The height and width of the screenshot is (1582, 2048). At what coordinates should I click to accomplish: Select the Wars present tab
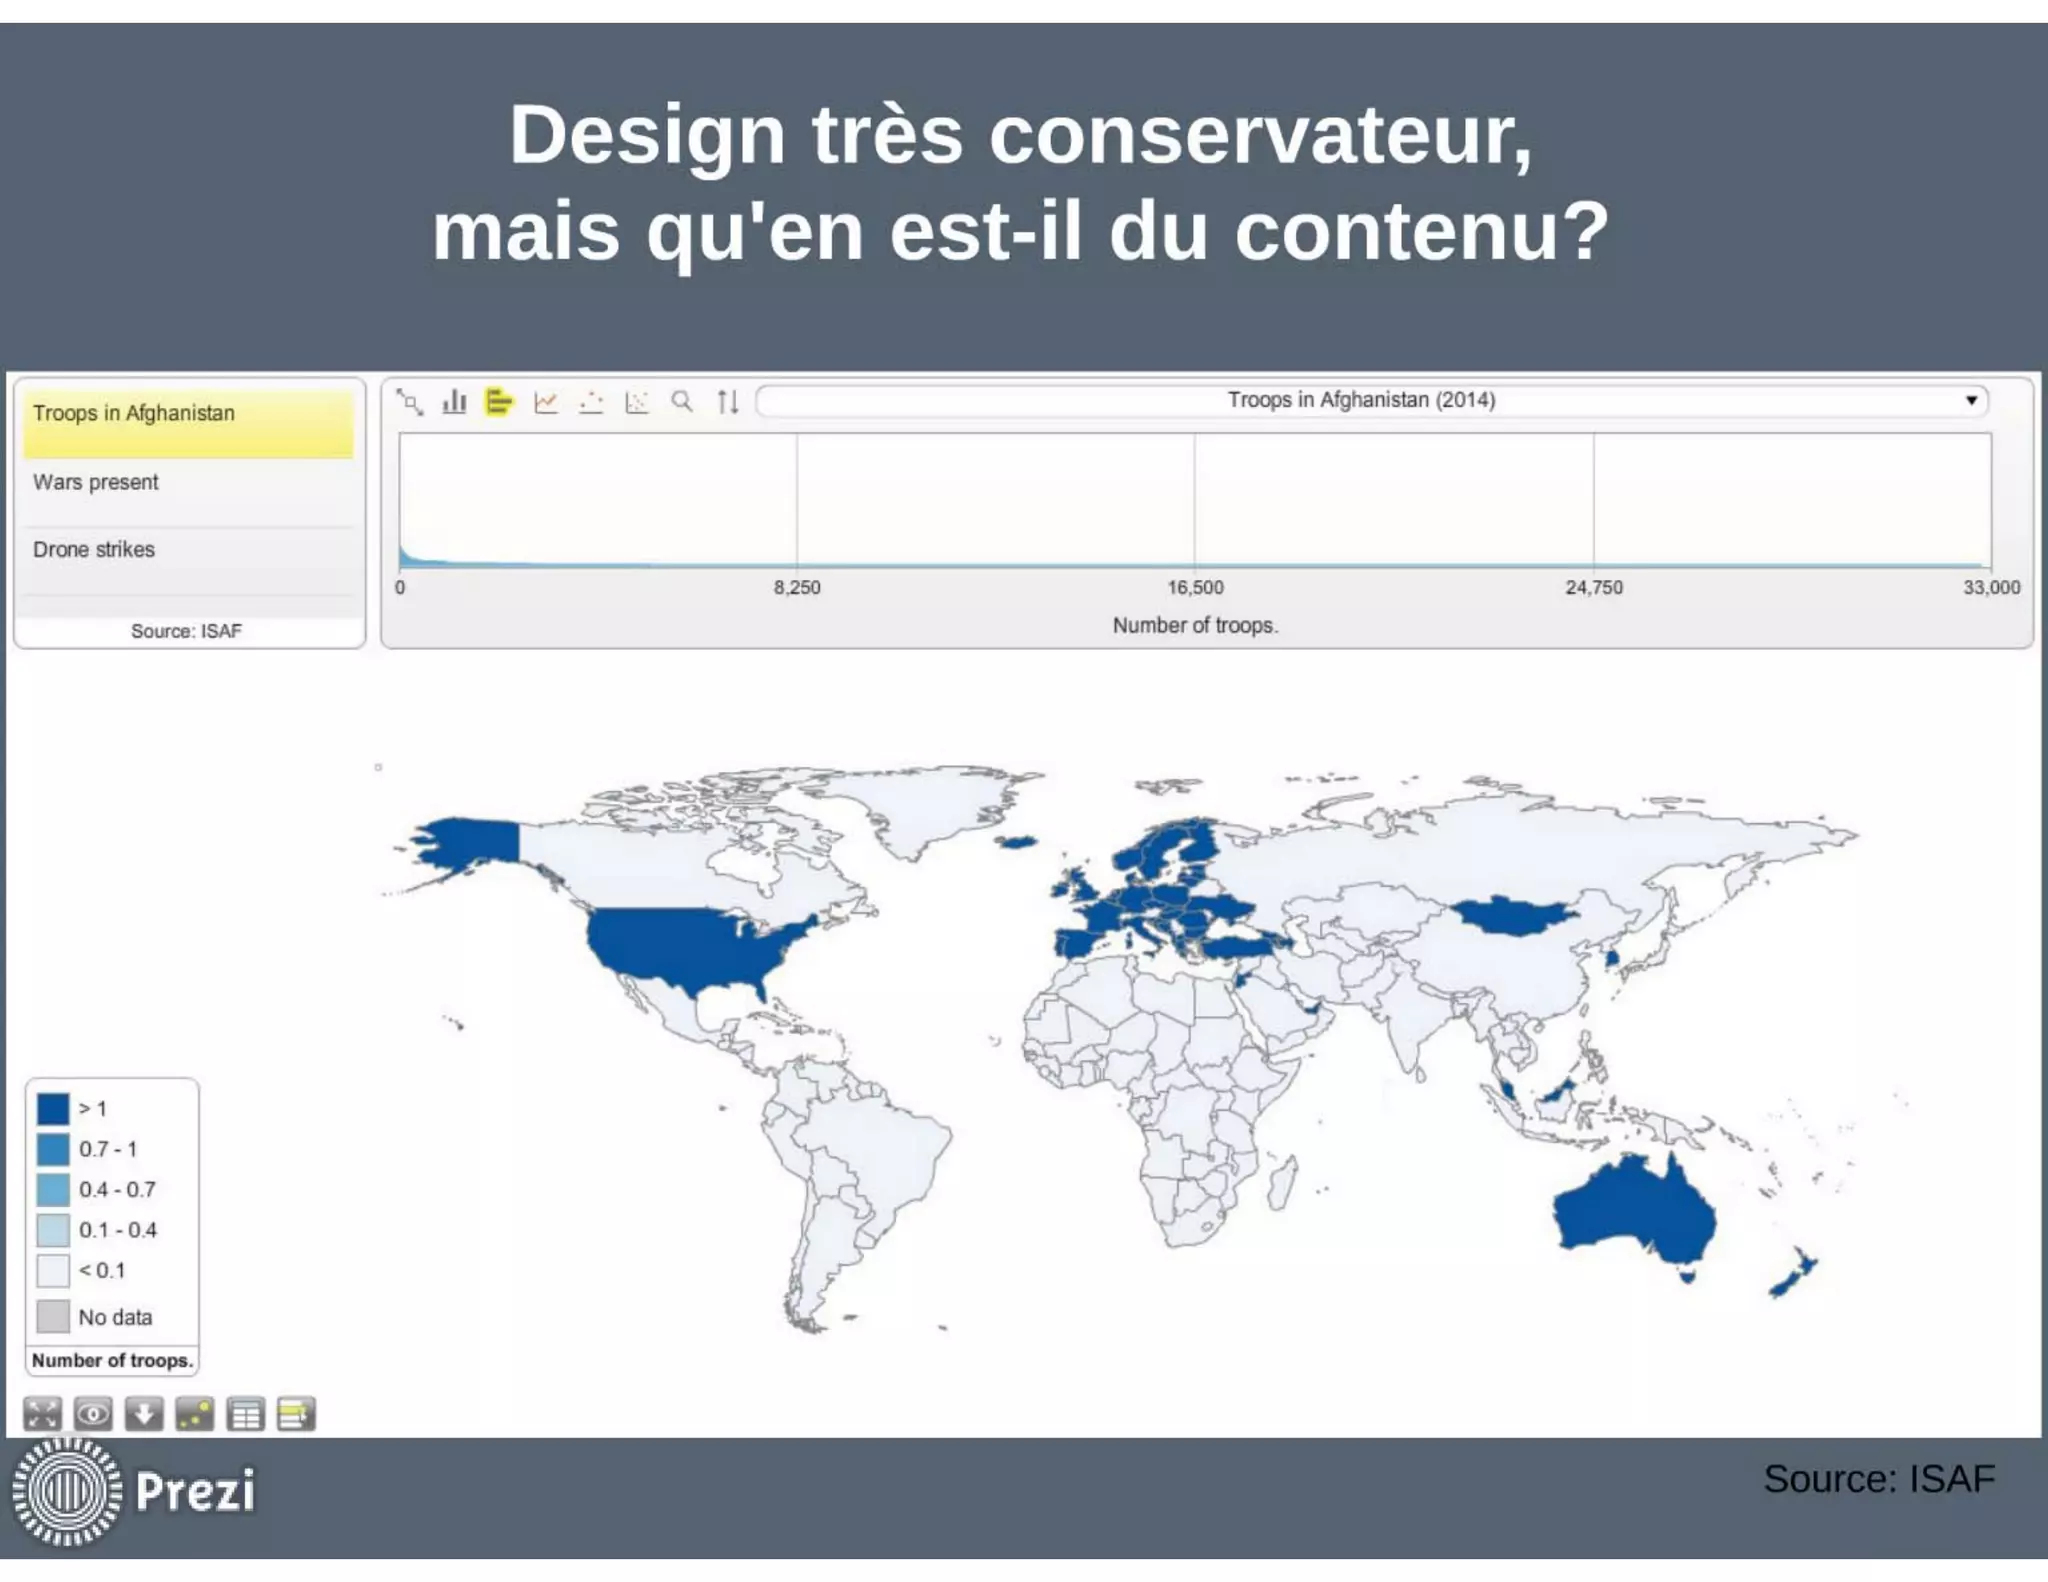188,492
